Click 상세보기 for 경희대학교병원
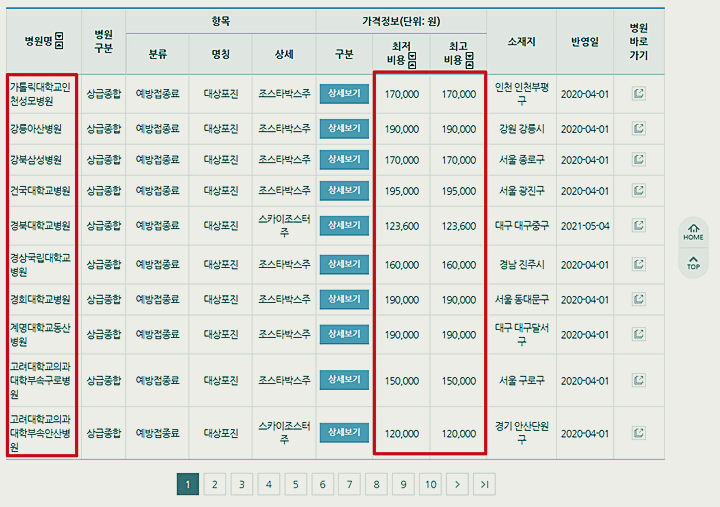The width and height of the screenshot is (720, 507). coord(344,299)
